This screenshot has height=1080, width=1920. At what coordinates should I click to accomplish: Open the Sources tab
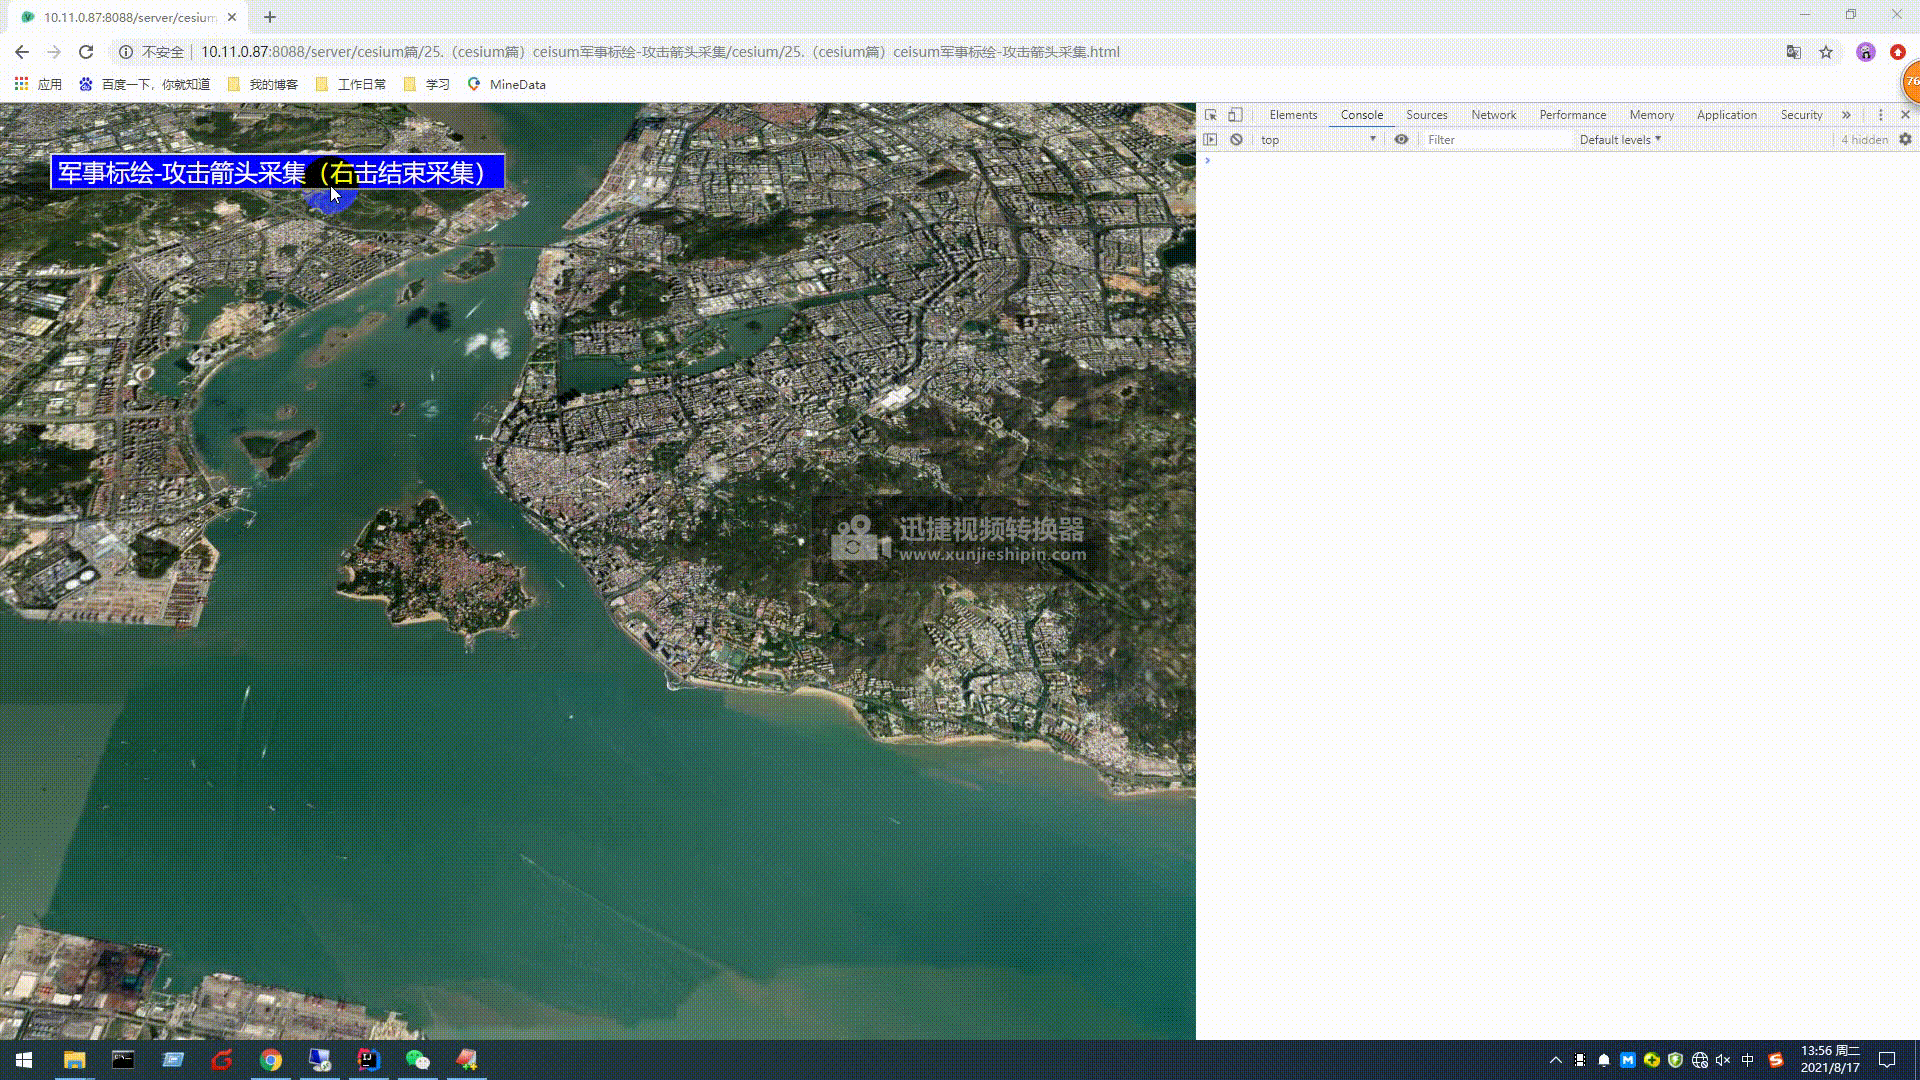coord(1426,115)
